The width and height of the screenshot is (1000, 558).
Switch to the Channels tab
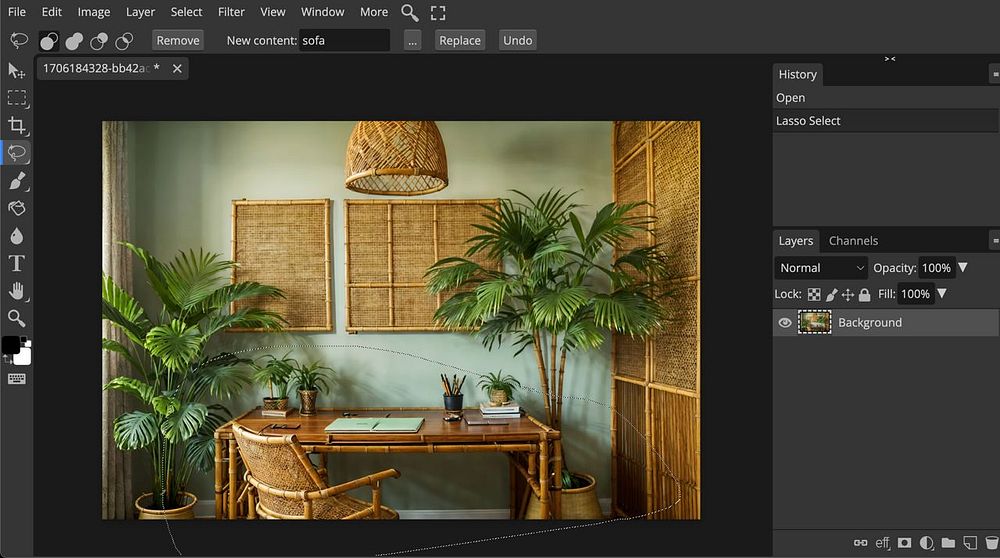pos(853,241)
